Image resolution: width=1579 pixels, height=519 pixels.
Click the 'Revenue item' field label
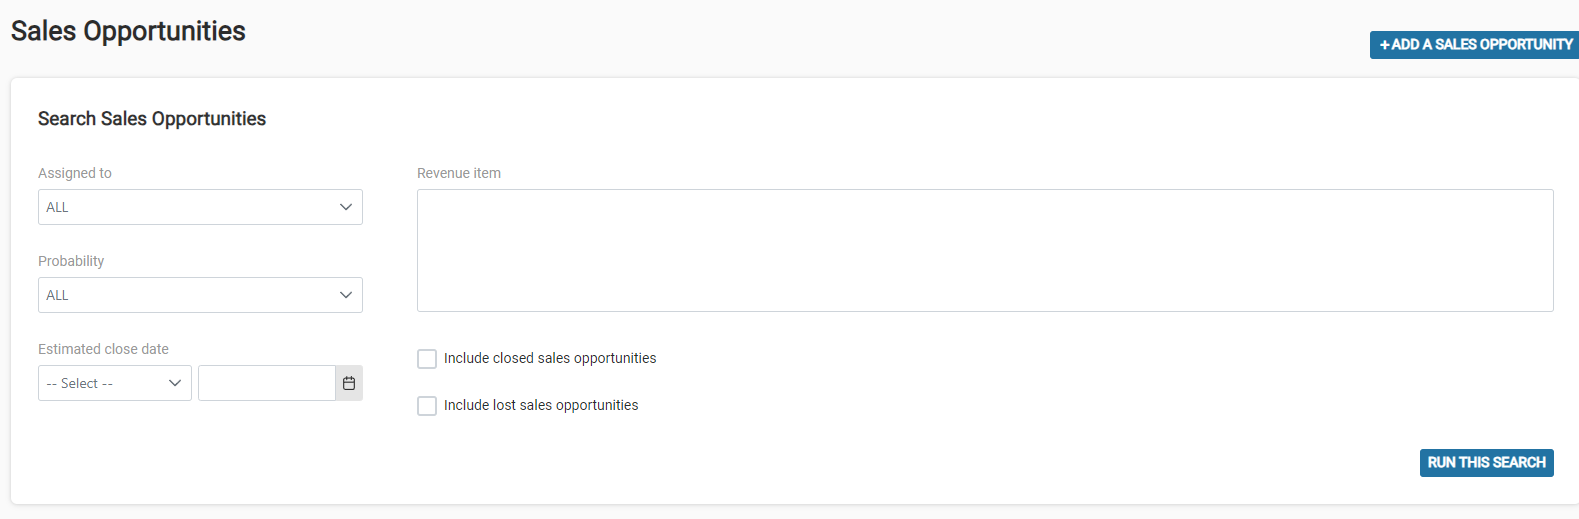[459, 173]
